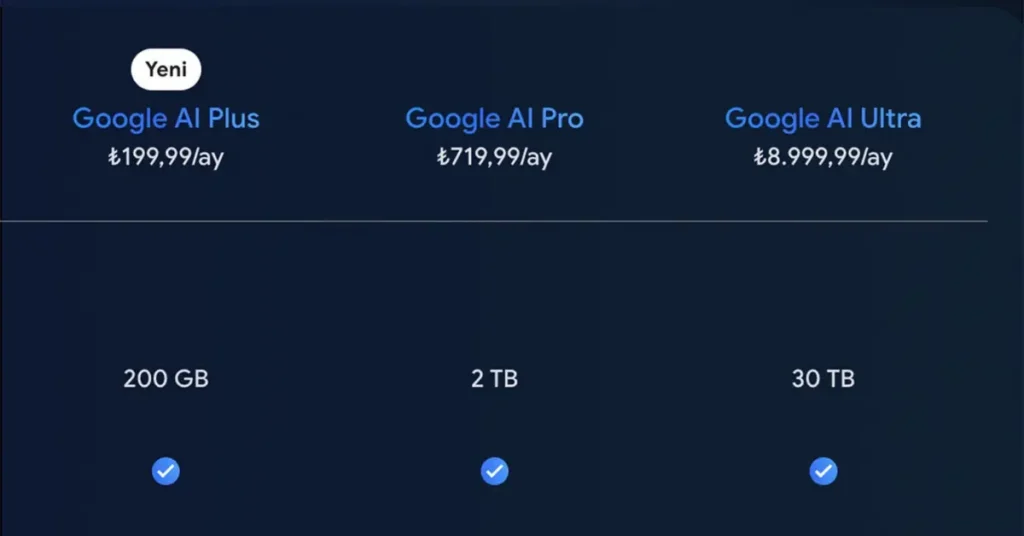Click the checkmark icon under 30 TB
1024x536 pixels.
coord(823,470)
